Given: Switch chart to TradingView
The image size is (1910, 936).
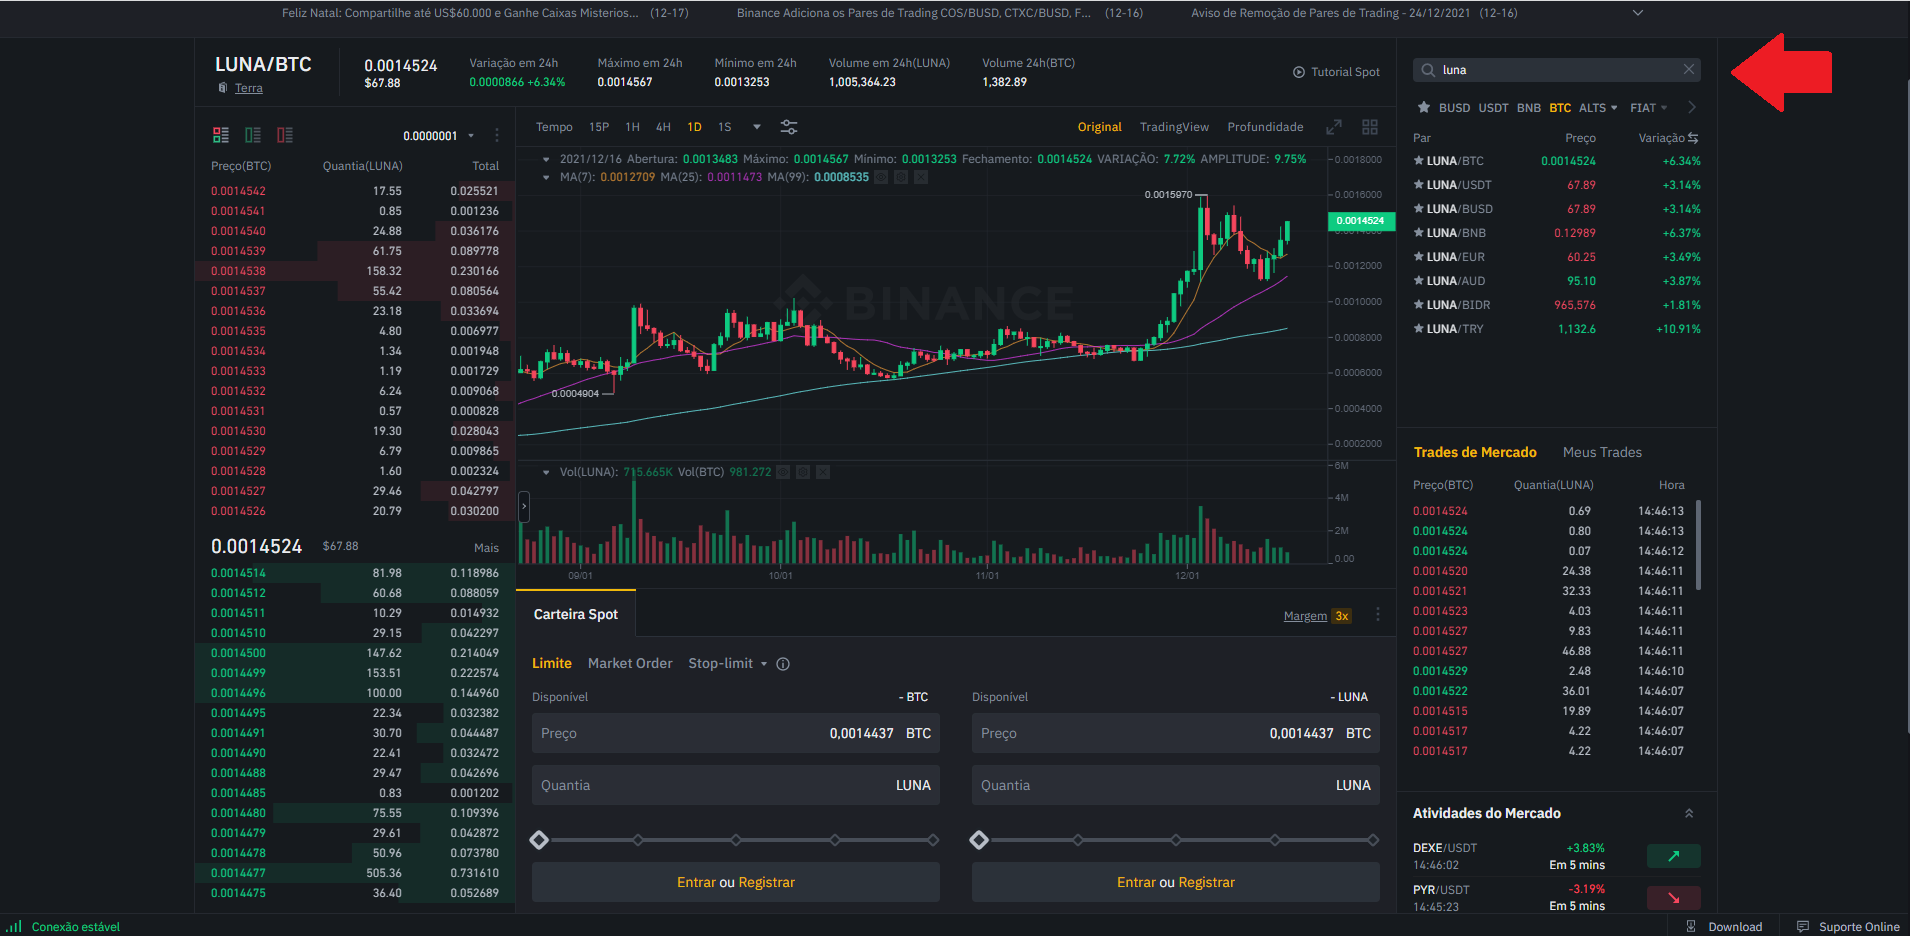Looking at the screenshot, I should pos(1174,127).
